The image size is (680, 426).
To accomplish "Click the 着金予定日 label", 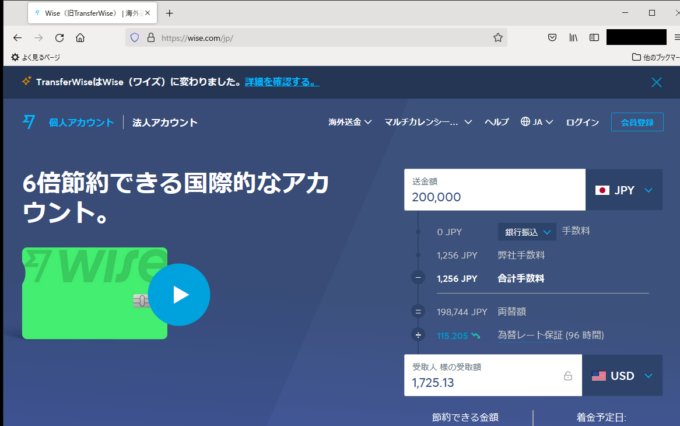I will [601, 417].
